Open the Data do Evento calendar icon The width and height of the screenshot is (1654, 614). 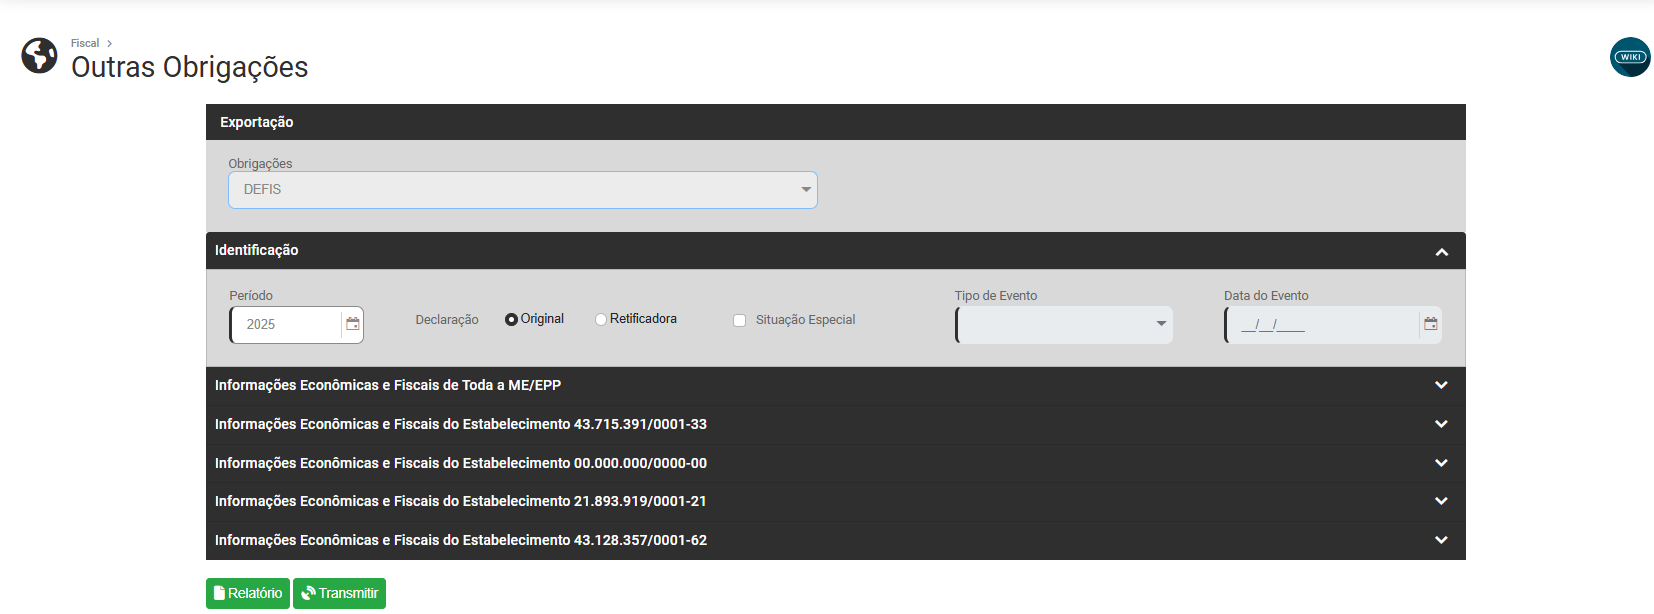coord(1430,324)
